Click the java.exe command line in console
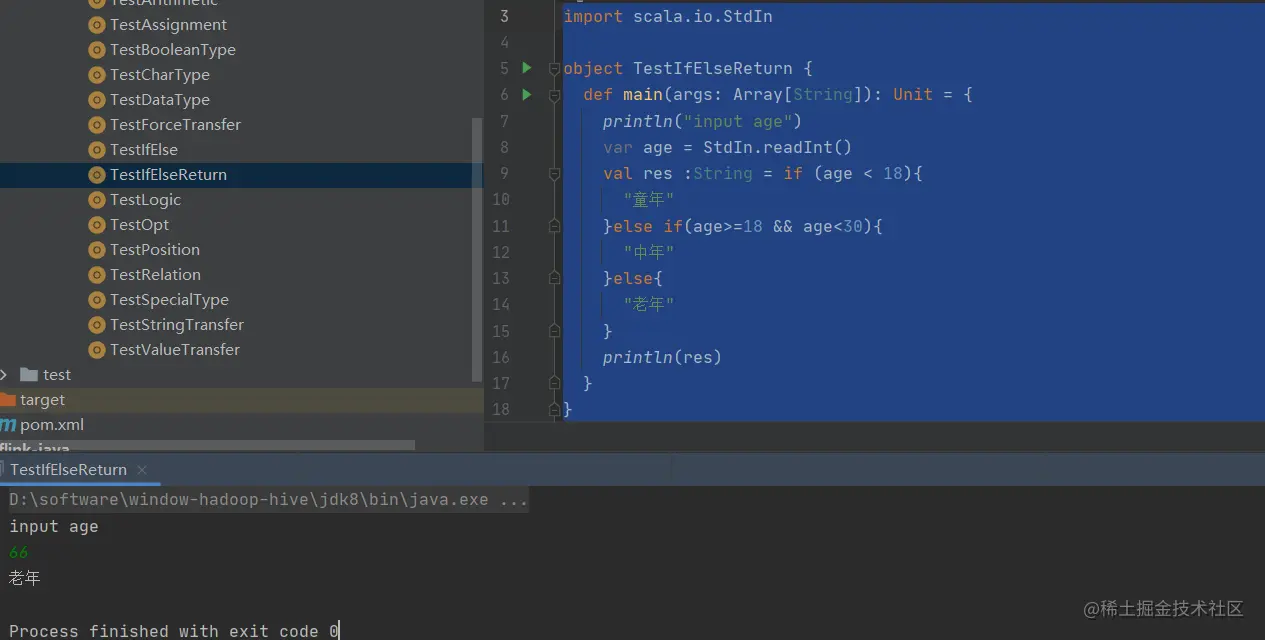This screenshot has height=640, width=1265. [x=268, y=499]
